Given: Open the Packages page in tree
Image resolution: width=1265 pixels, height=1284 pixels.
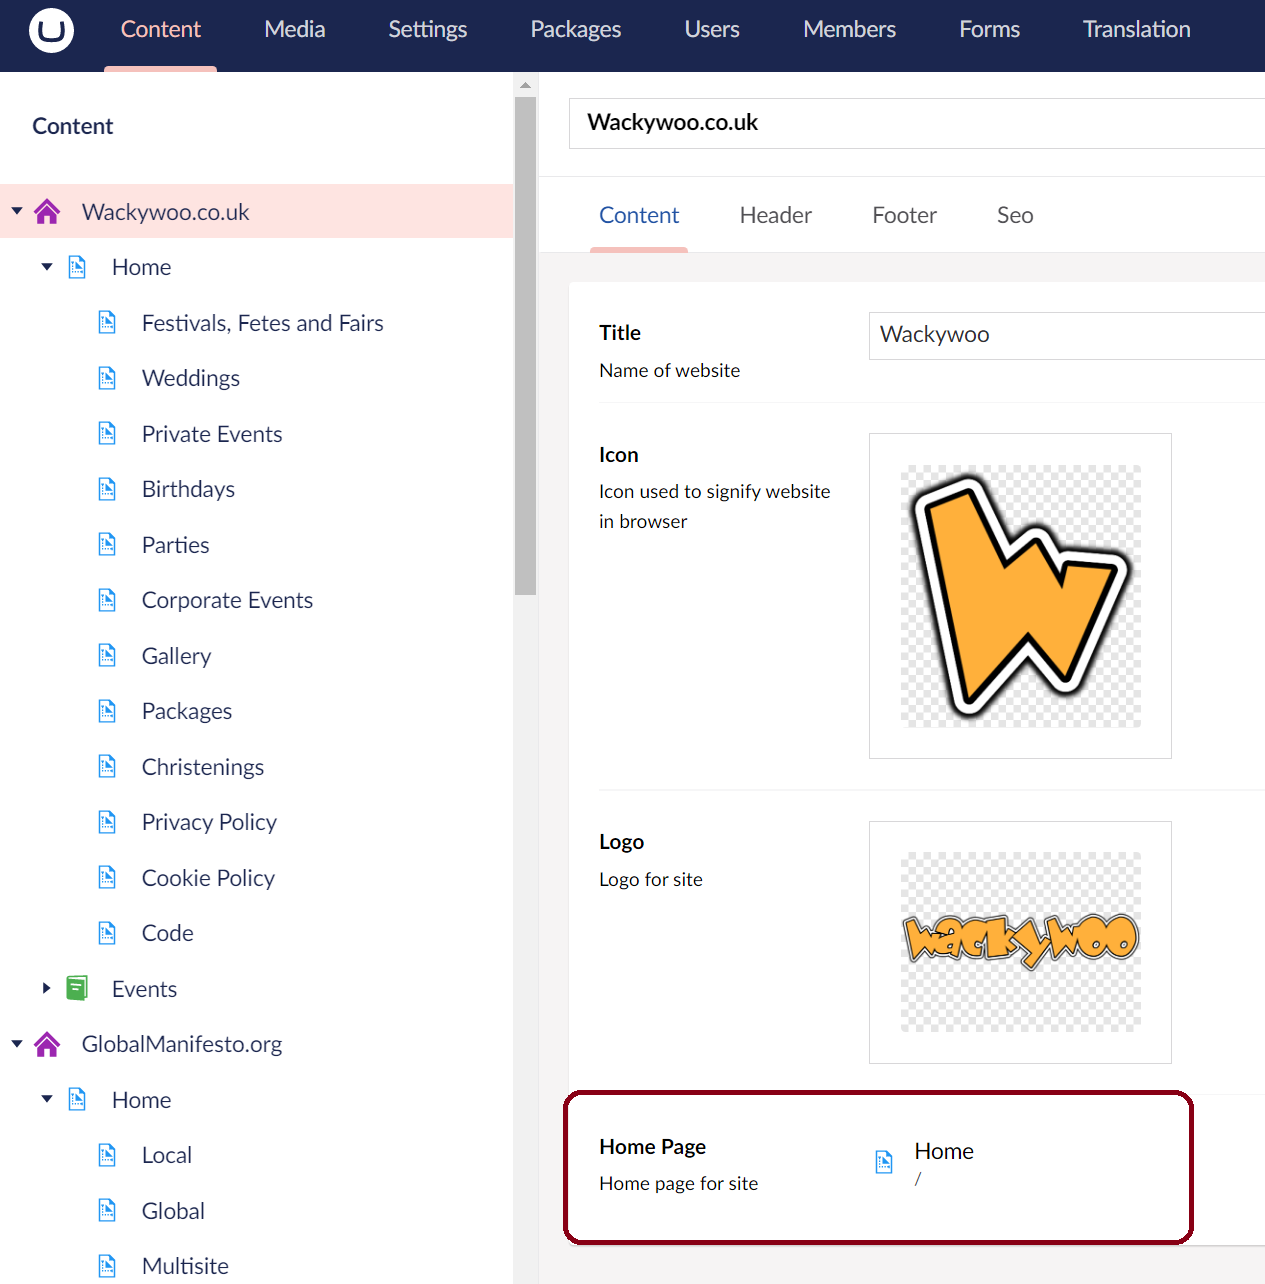Looking at the screenshot, I should [x=187, y=711].
